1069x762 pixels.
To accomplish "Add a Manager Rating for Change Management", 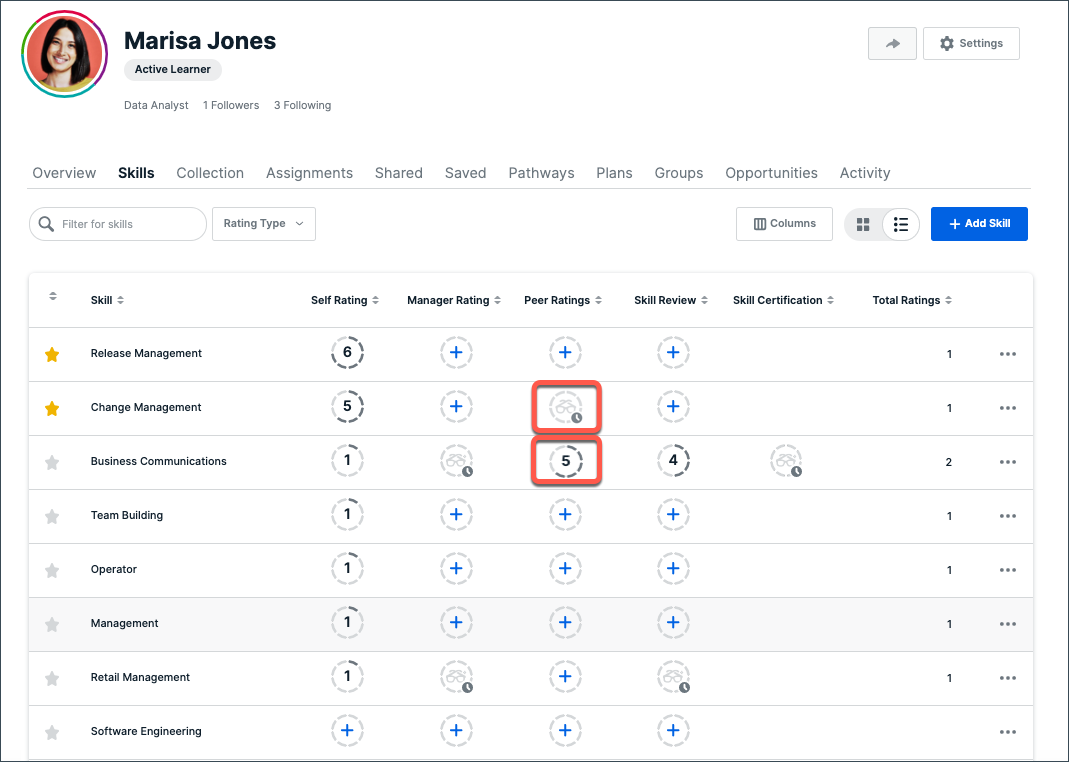I will (x=456, y=406).
